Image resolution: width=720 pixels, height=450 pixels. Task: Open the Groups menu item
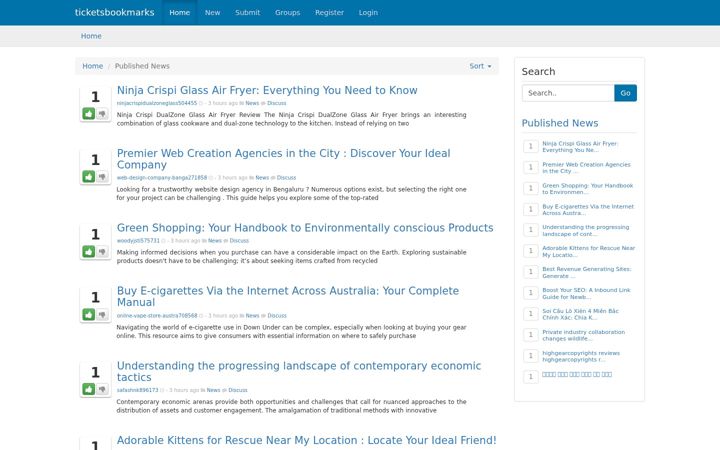(x=287, y=12)
